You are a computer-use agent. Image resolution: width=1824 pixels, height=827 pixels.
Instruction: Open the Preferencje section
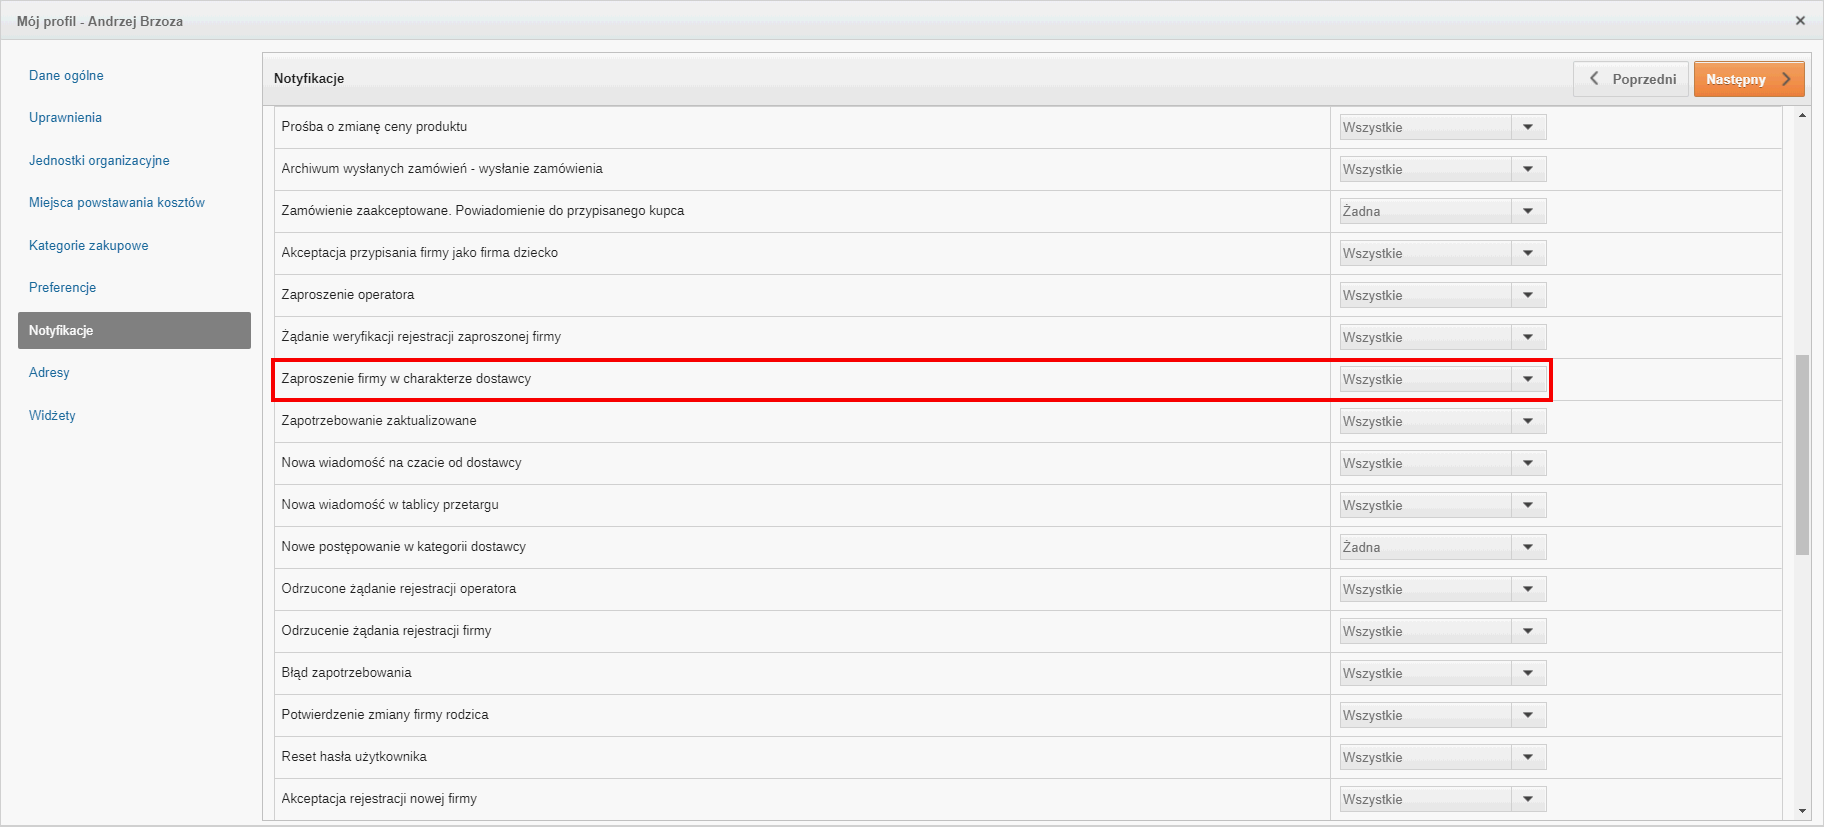point(62,287)
